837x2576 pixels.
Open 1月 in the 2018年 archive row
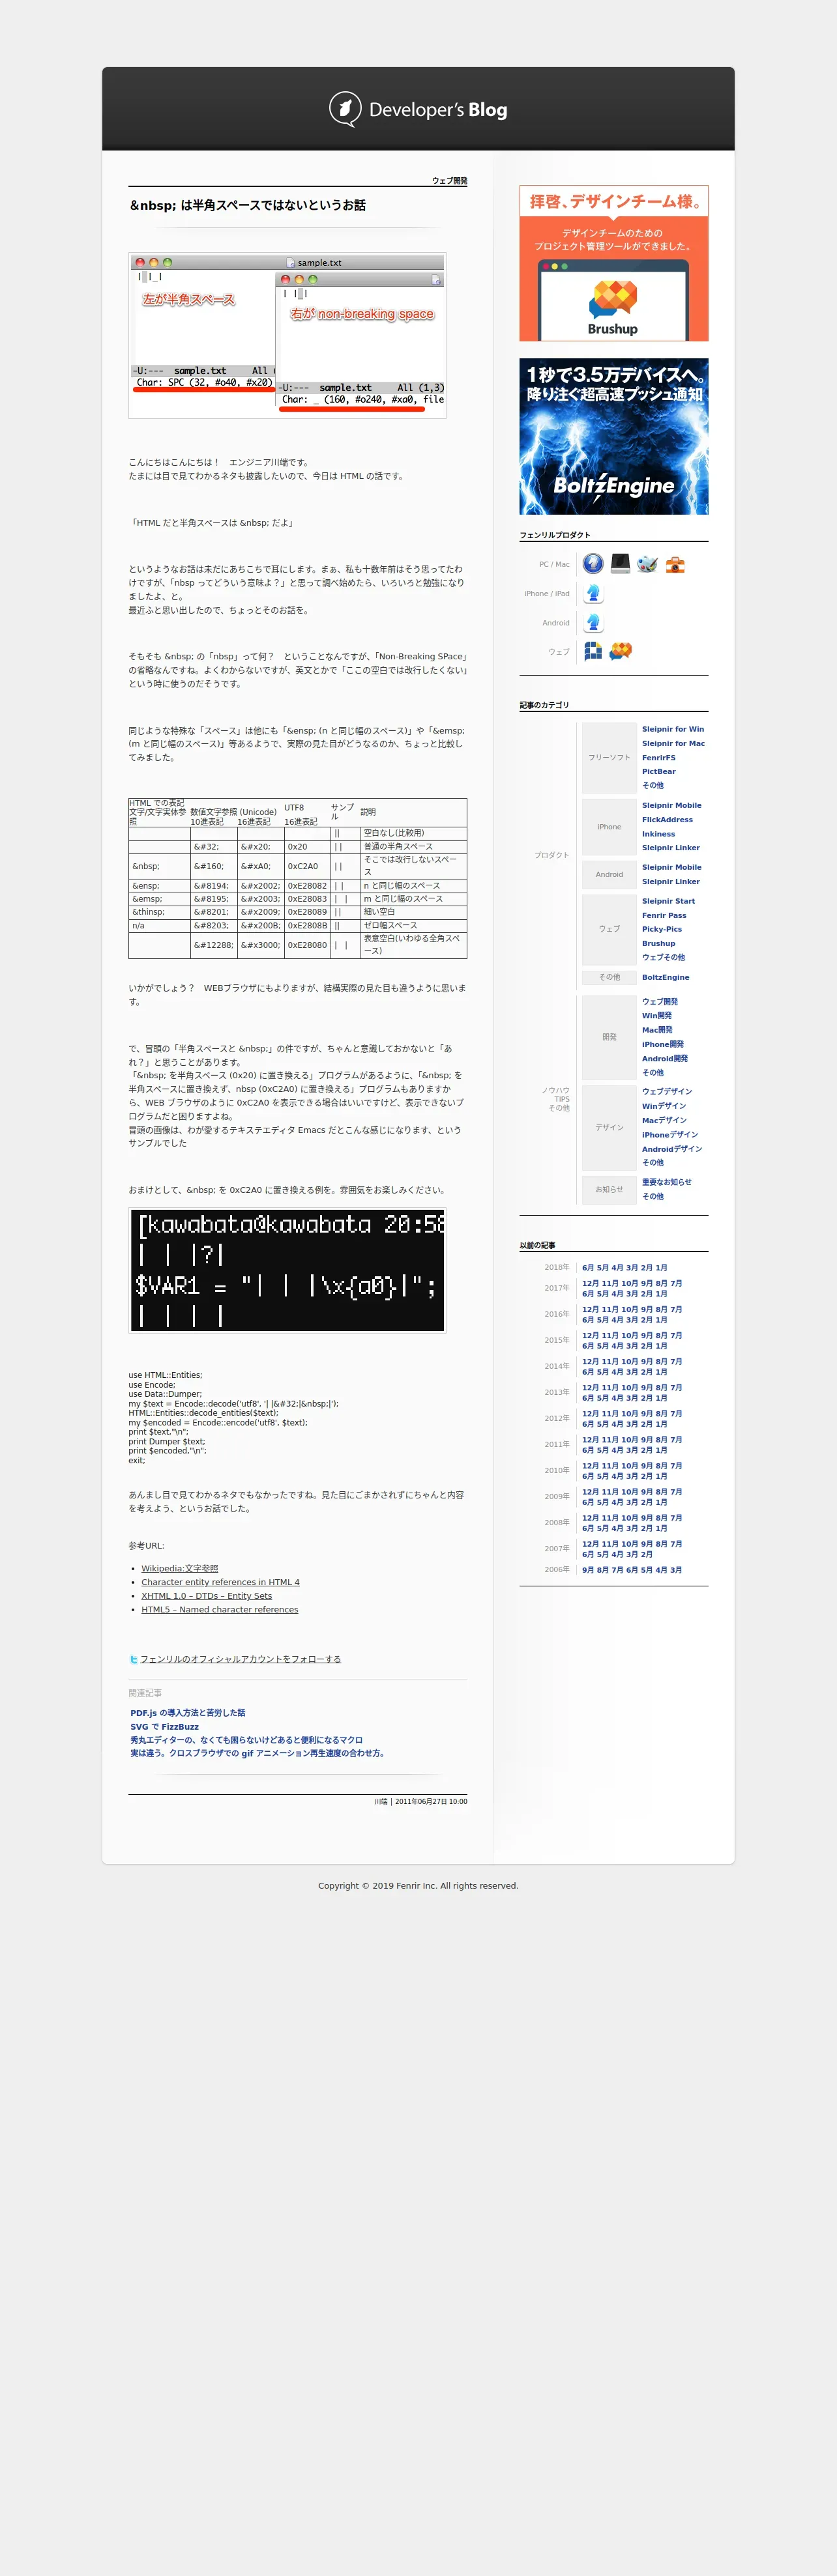coord(661,1267)
